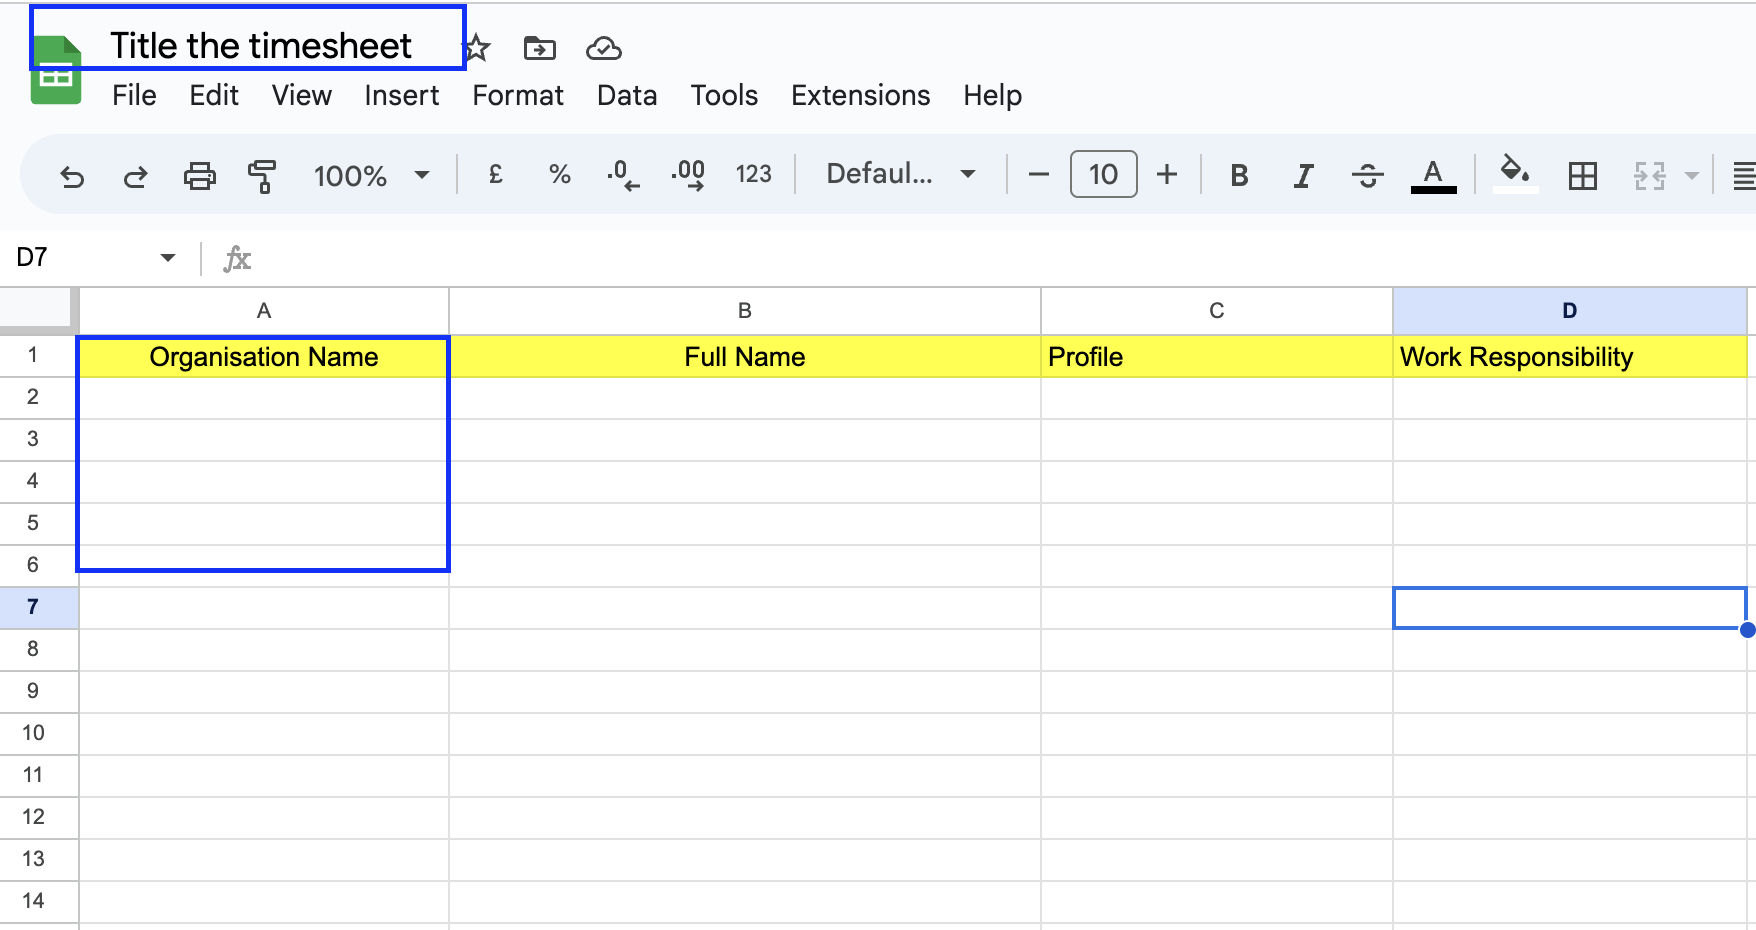The image size is (1756, 930).
Task: Select row 7 header
Action: [39, 607]
